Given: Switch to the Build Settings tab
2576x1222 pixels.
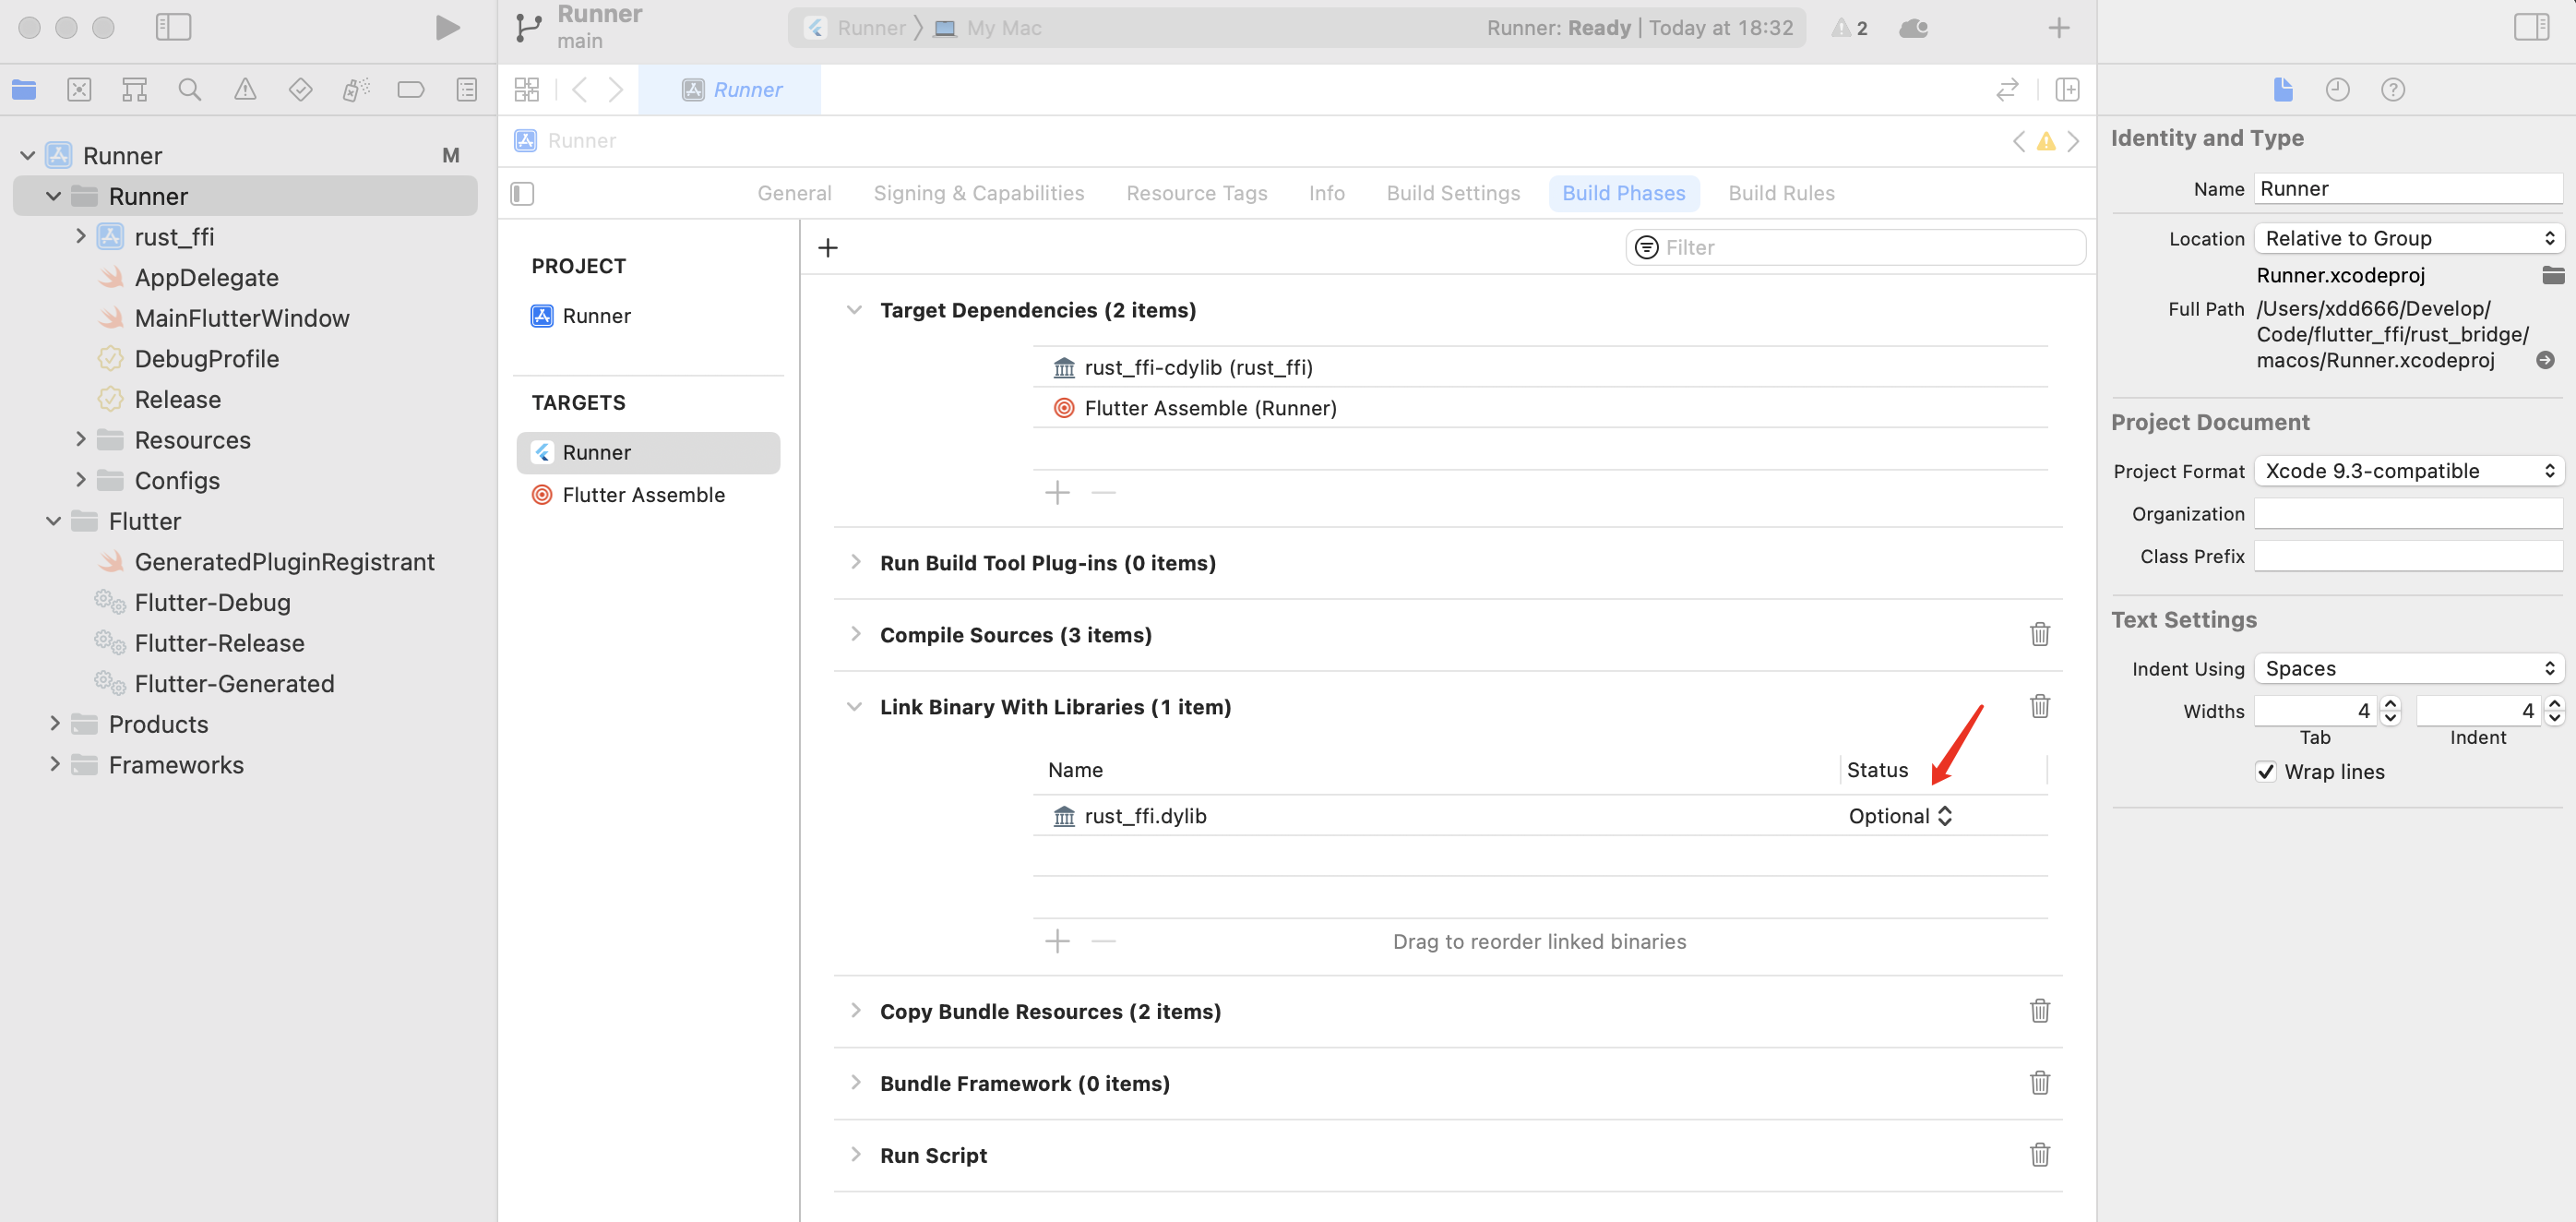Looking at the screenshot, I should [x=1452, y=193].
